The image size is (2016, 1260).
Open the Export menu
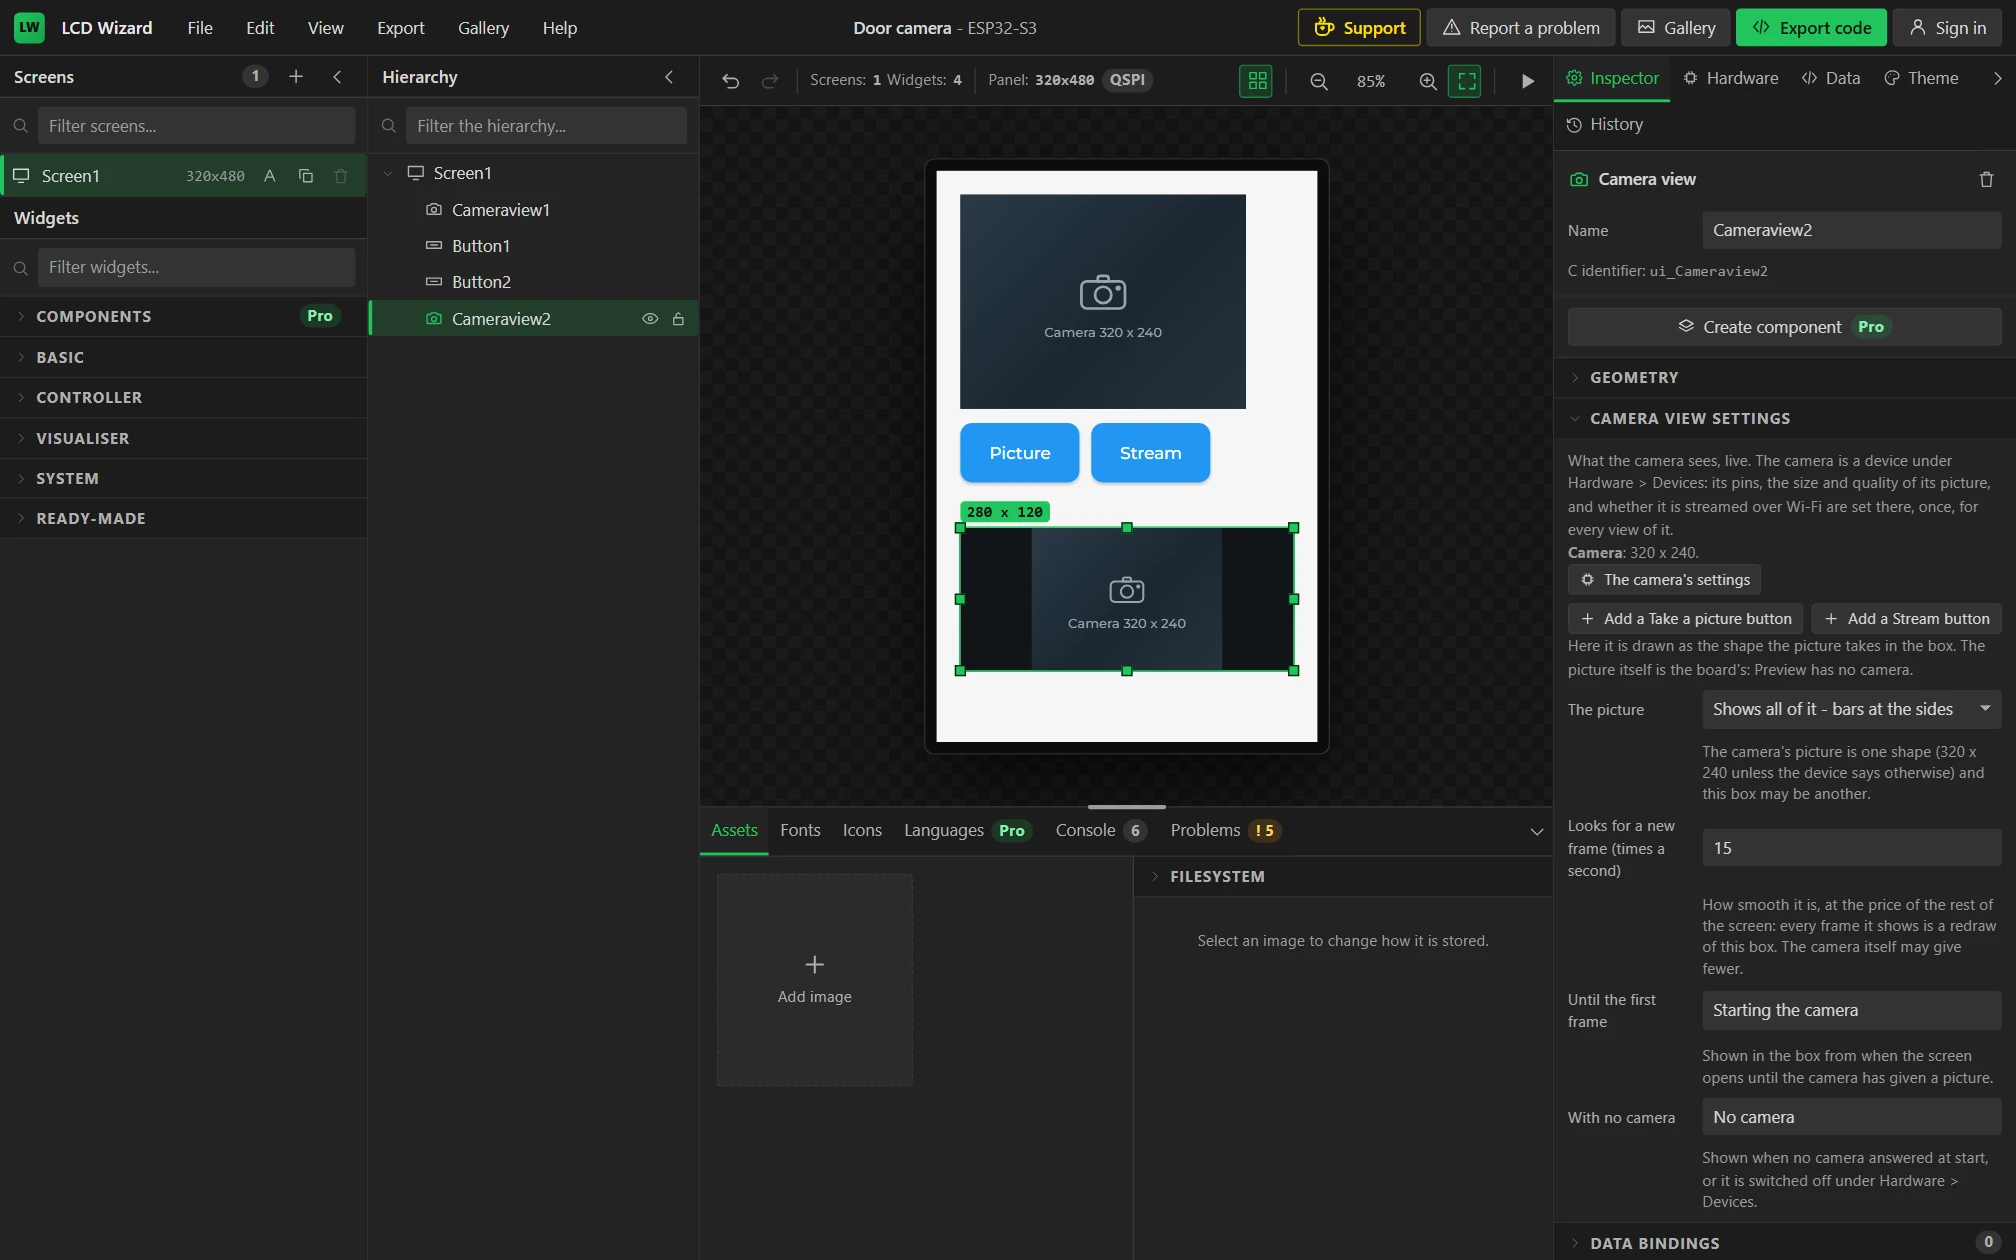point(400,28)
